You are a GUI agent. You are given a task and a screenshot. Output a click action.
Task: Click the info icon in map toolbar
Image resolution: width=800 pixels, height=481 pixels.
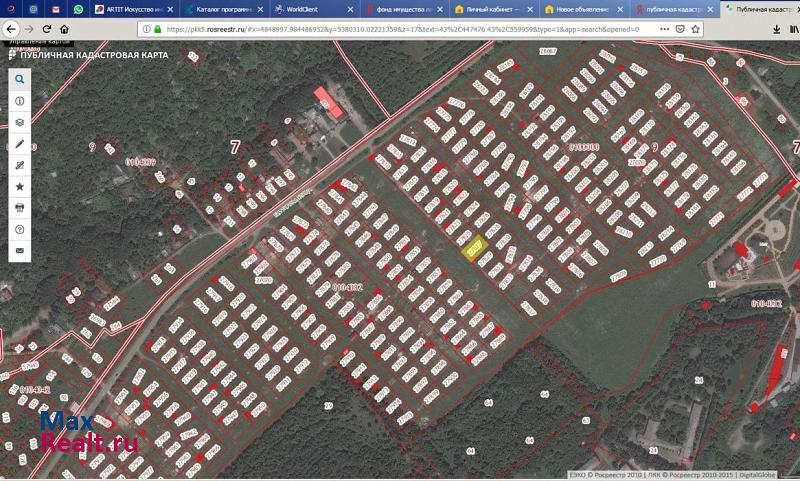[19, 101]
